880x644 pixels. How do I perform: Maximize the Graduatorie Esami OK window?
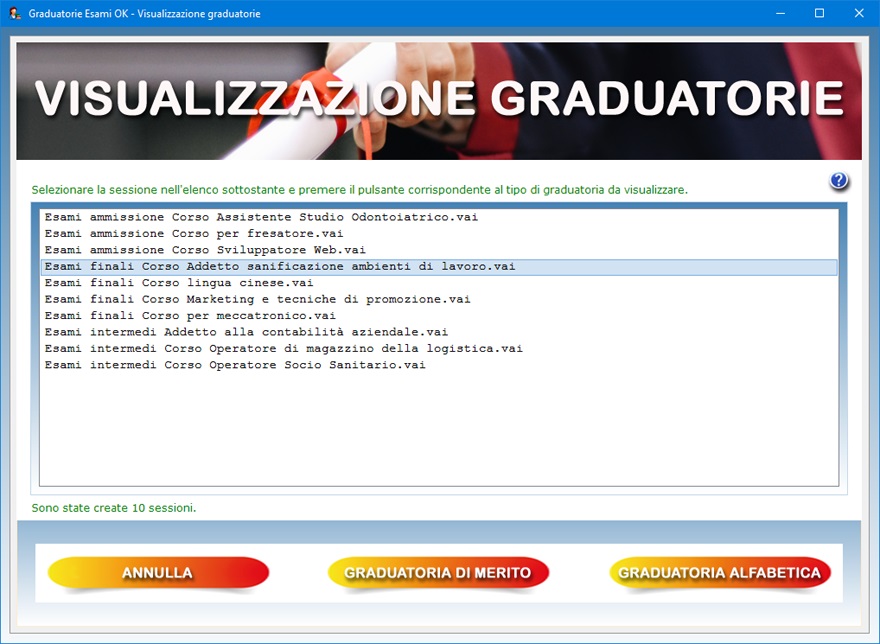click(x=819, y=13)
